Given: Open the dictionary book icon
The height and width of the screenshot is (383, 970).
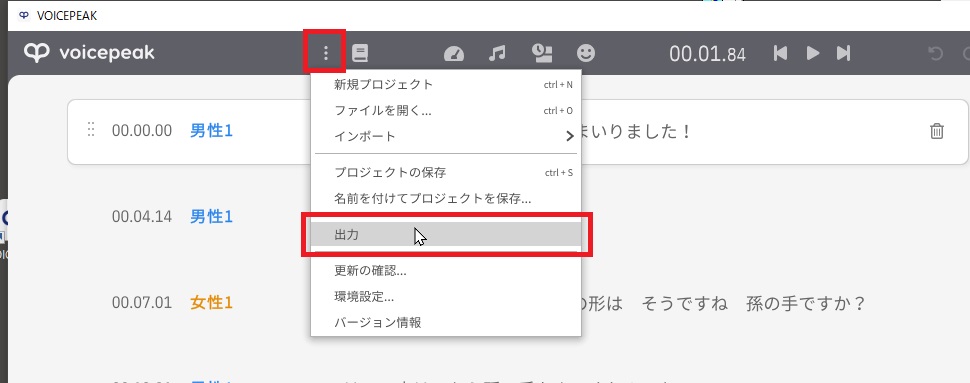Looking at the screenshot, I should click(359, 53).
